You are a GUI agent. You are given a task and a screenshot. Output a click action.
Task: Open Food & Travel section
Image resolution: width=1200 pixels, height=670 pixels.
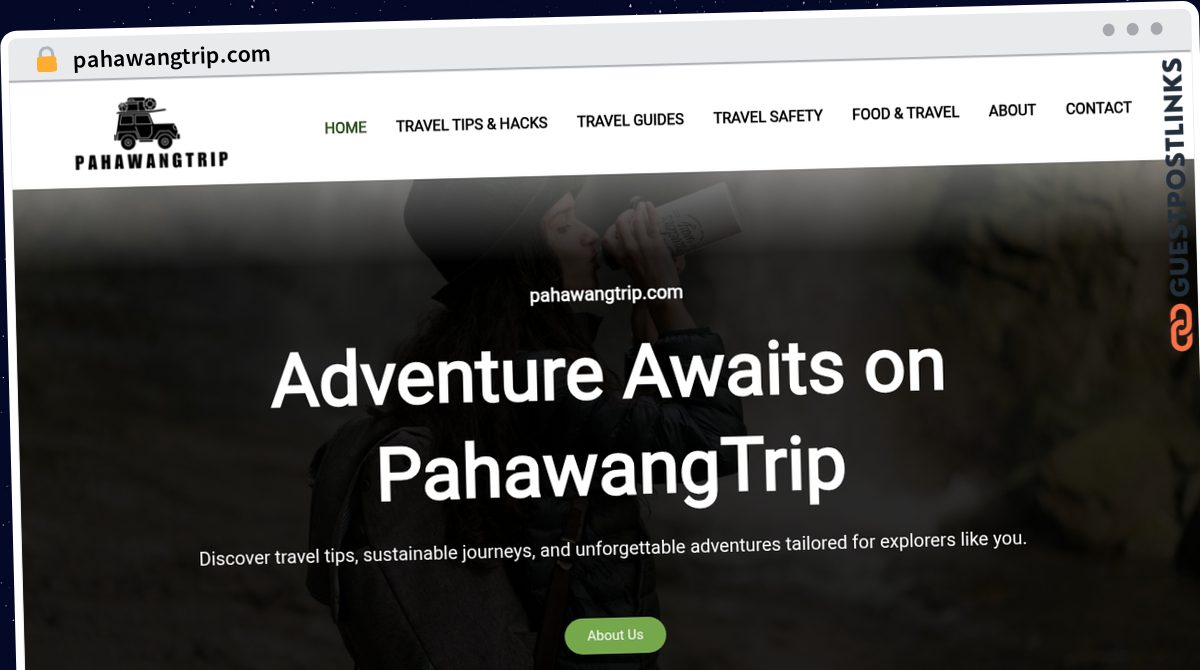(x=905, y=113)
